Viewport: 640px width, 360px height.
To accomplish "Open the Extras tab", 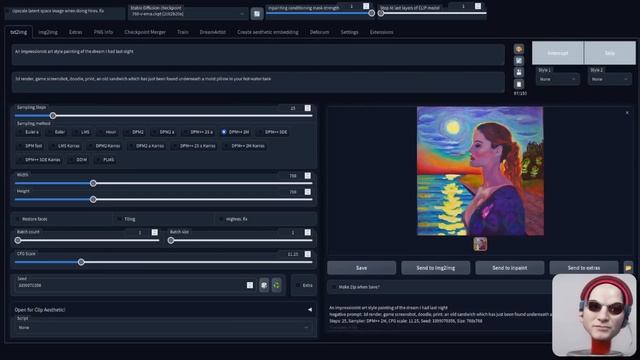I will pos(76,32).
